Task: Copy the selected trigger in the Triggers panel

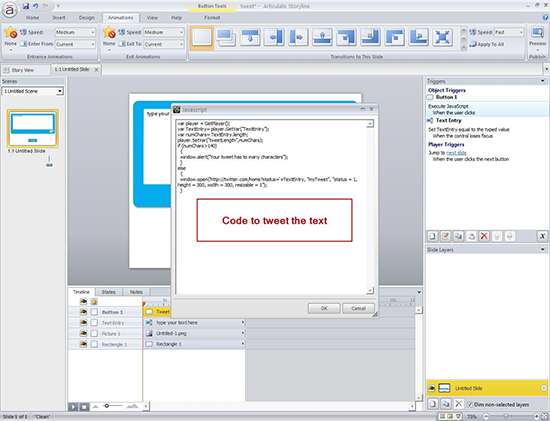Action: 458,236
